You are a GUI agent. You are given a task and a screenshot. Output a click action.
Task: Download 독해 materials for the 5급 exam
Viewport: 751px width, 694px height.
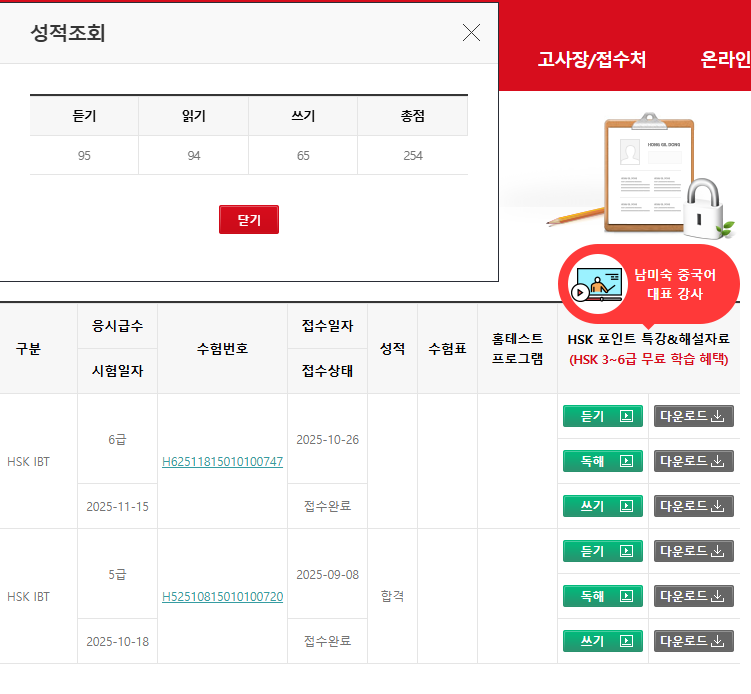(x=693, y=596)
